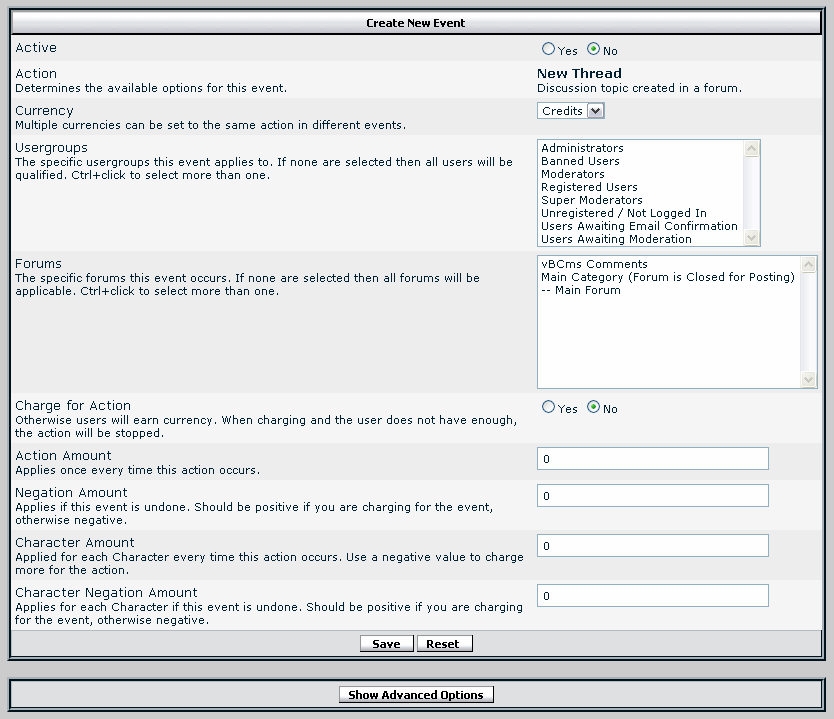Click Usergroups list scroll down arrow
This screenshot has height=719, width=834.
pyautogui.click(x=751, y=237)
